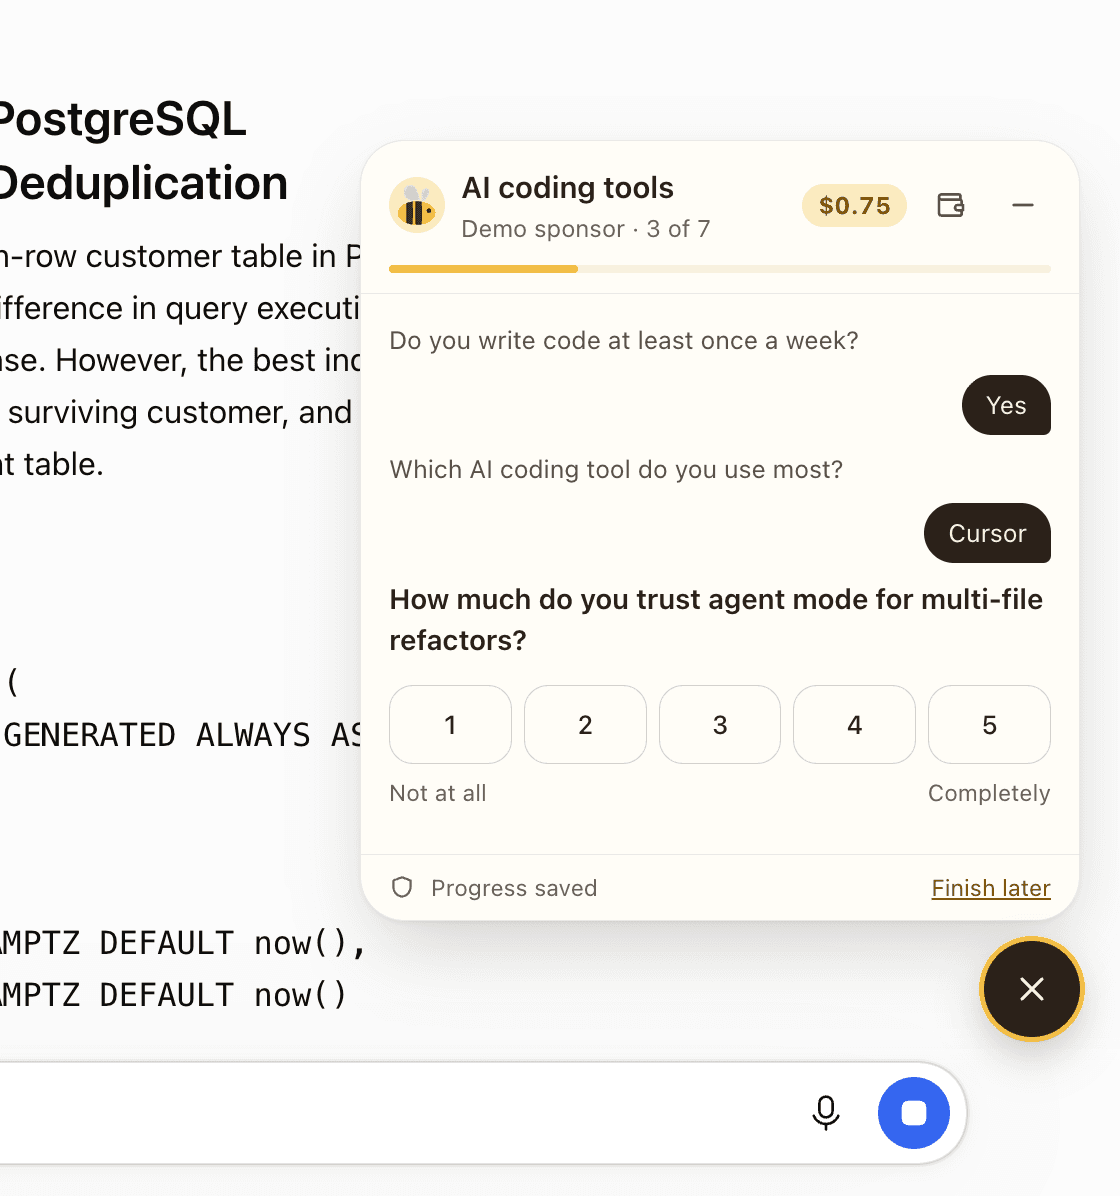Viewport: 1120px width, 1196px height.
Task: Click the 'Demo sponsor · 3 of 7' text
Action: click(x=586, y=229)
